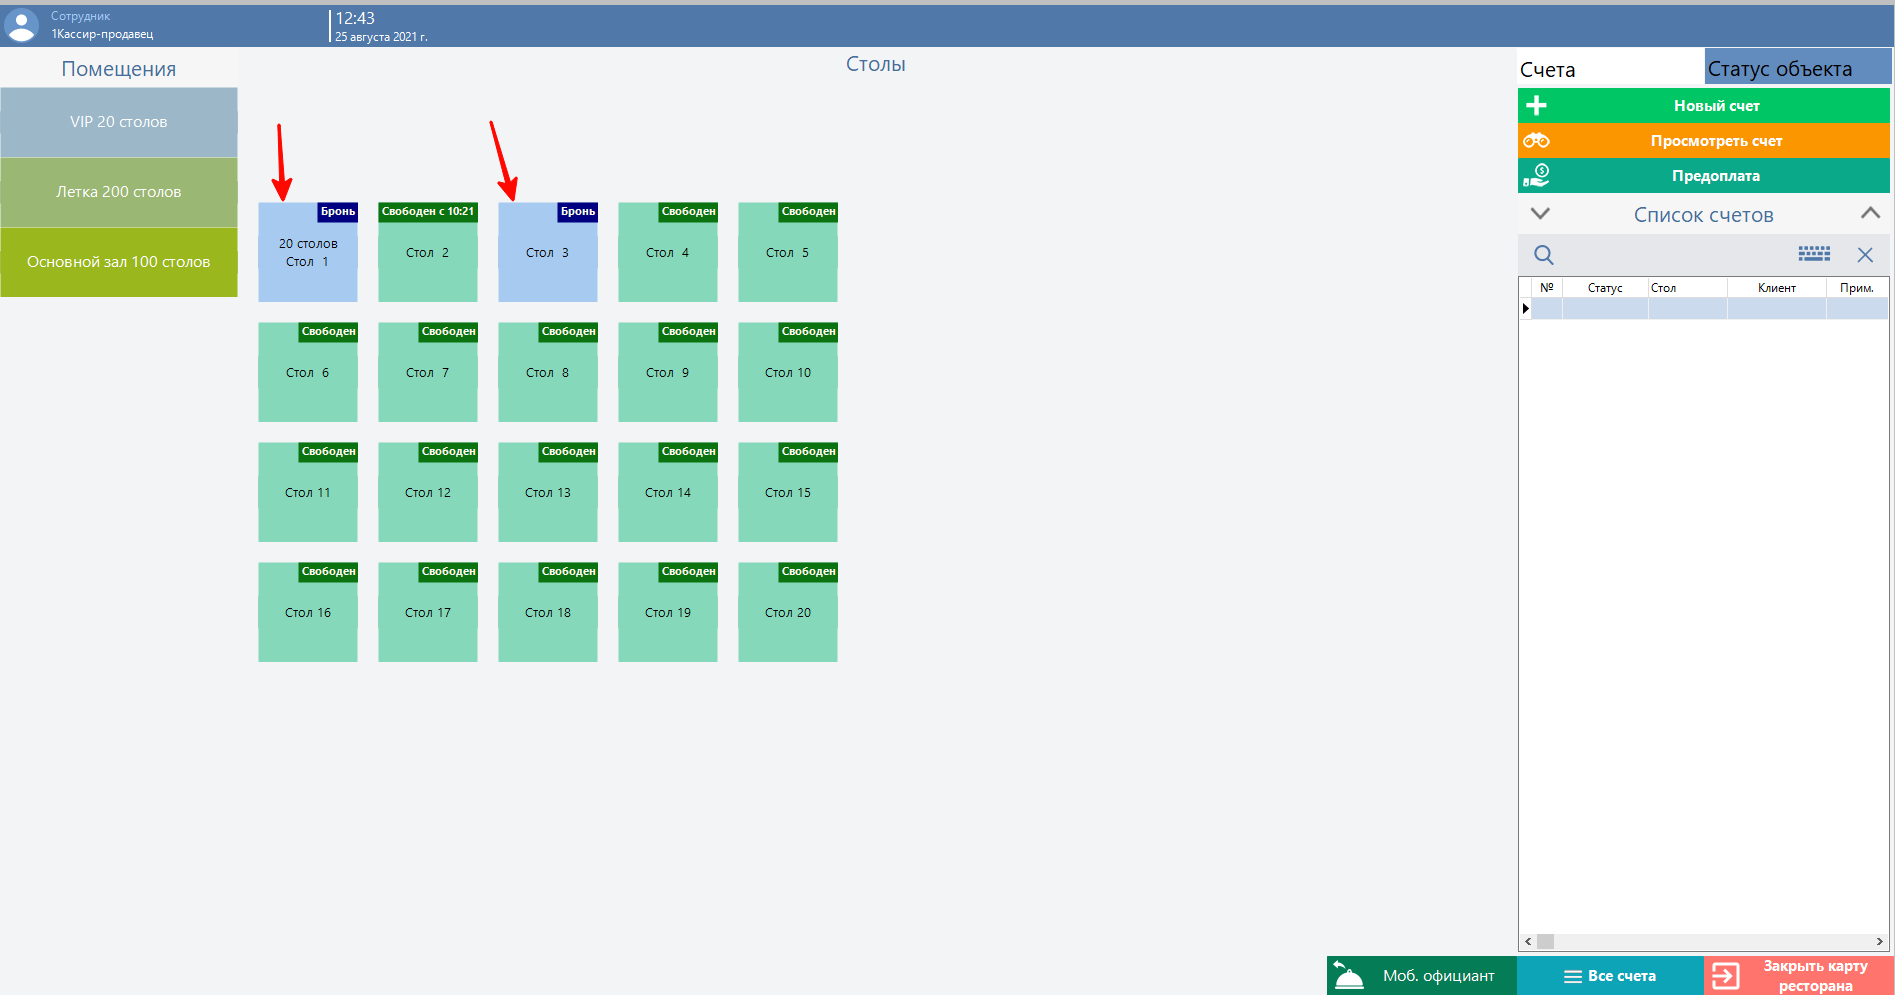The height and width of the screenshot is (995, 1895).
Task: Click the employee avatar icon
Action: pos(22,25)
